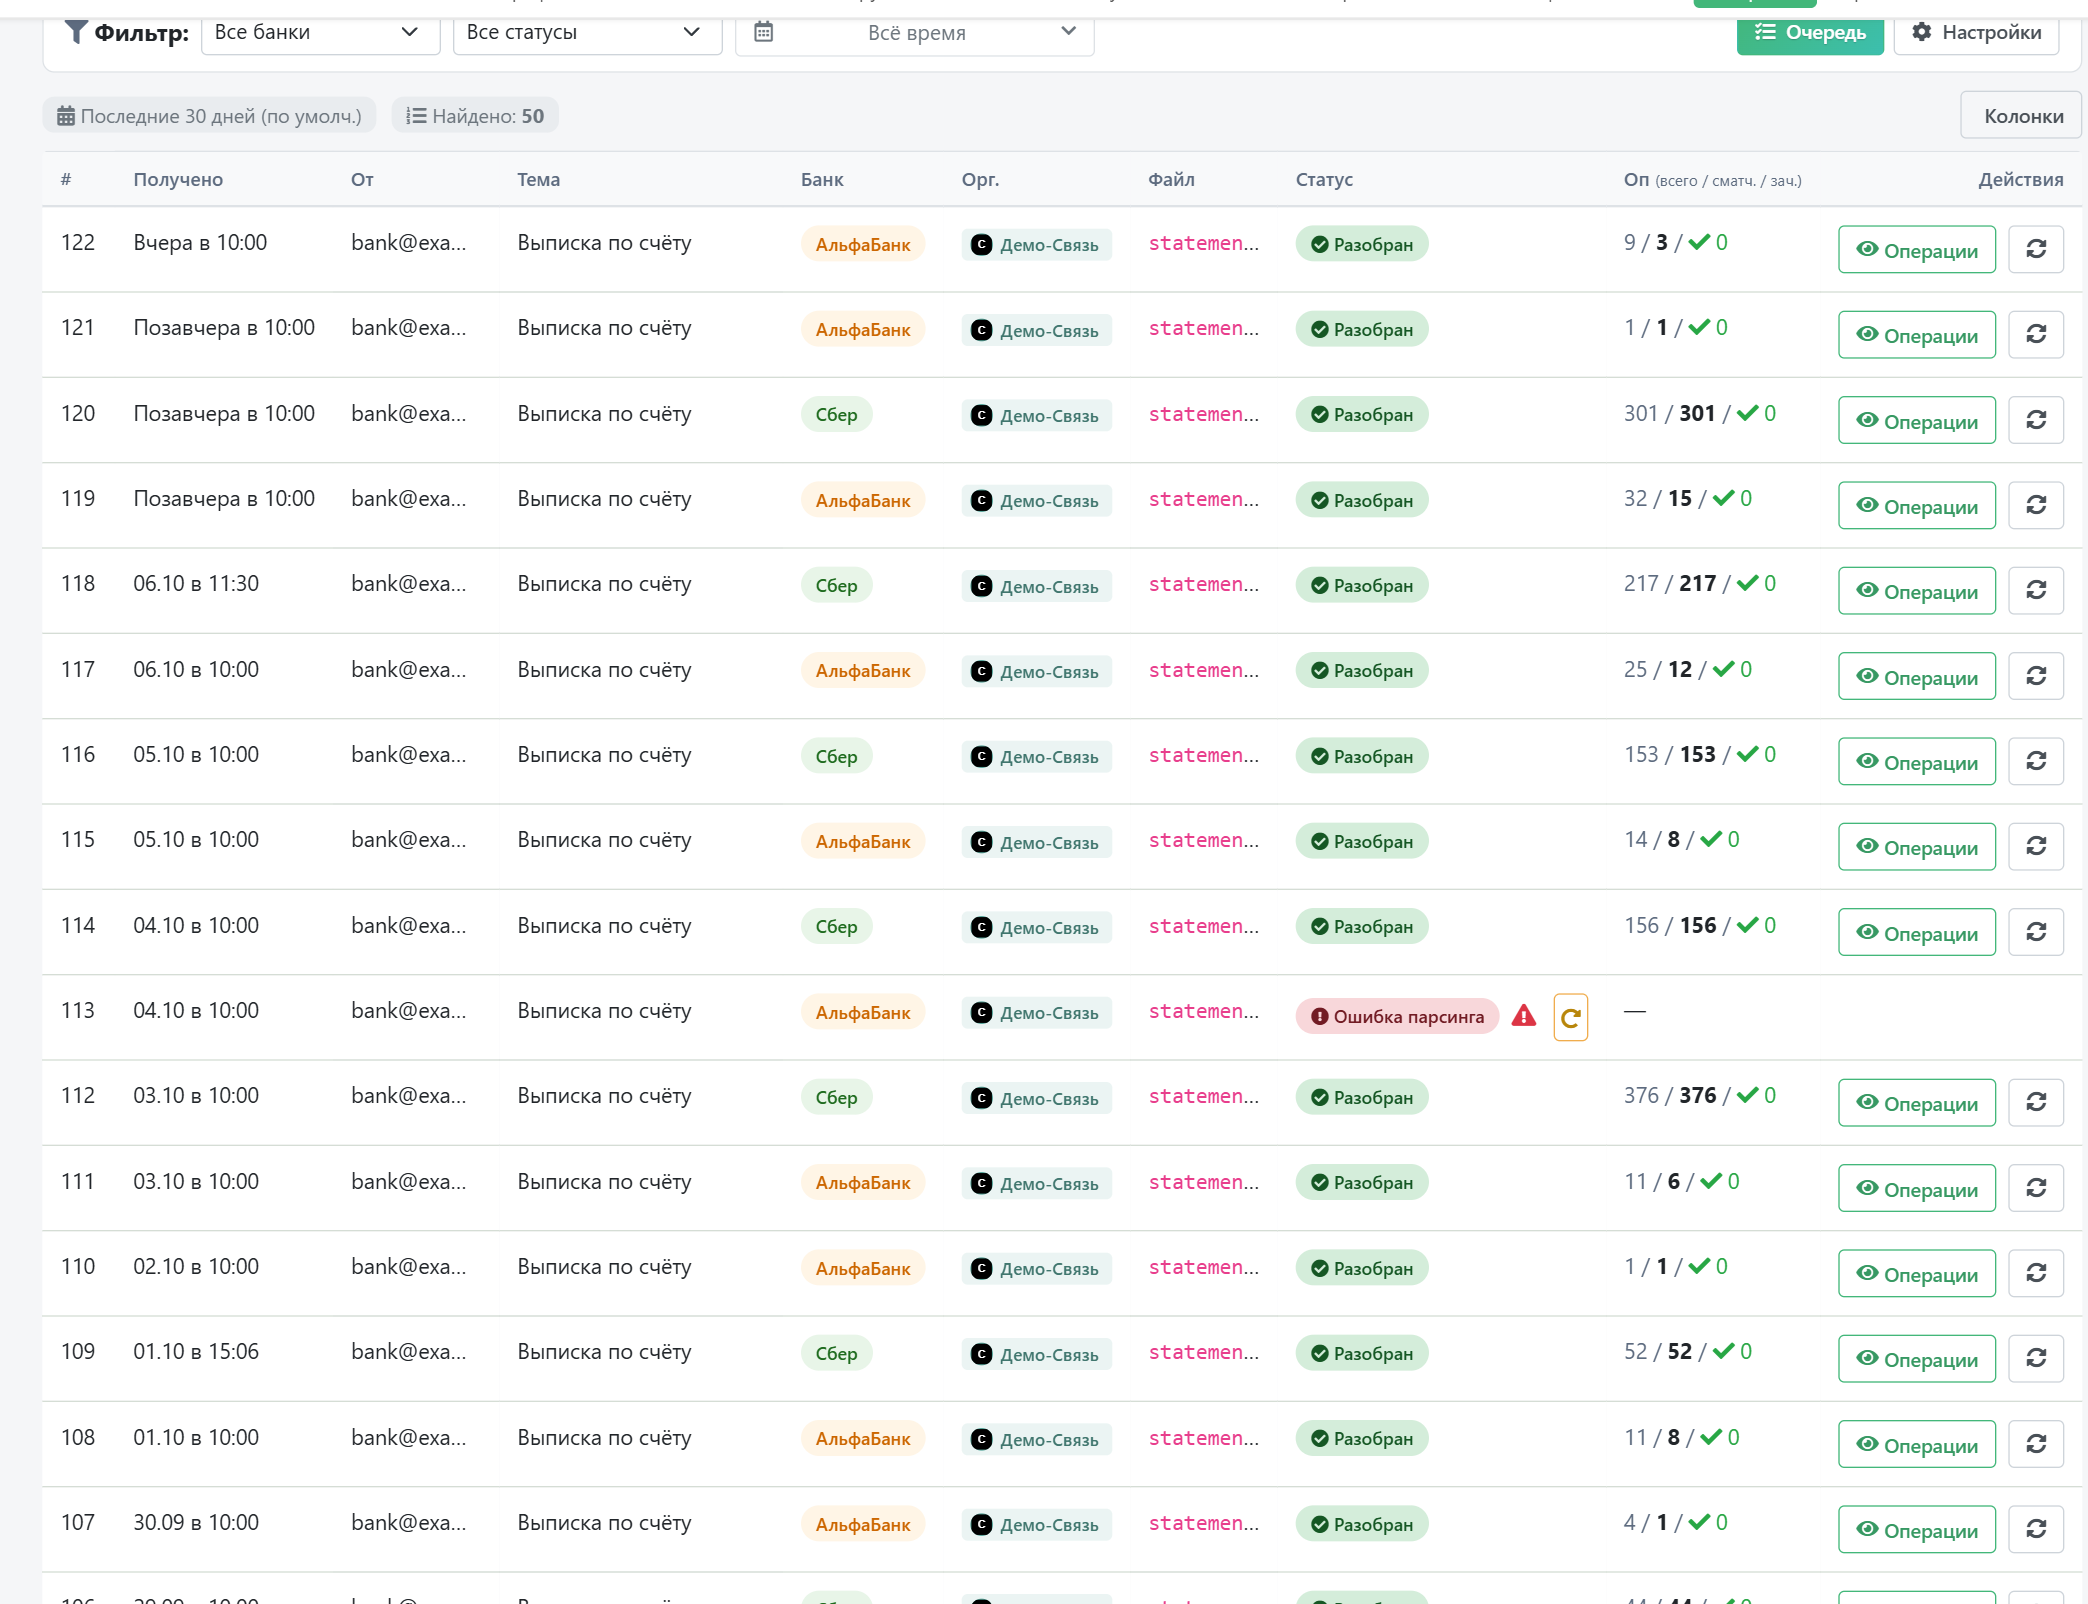The height and width of the screenshot is (1604, 2088).
Task: Click the red warning triangle in row 113
Action: point(1523,1016)
